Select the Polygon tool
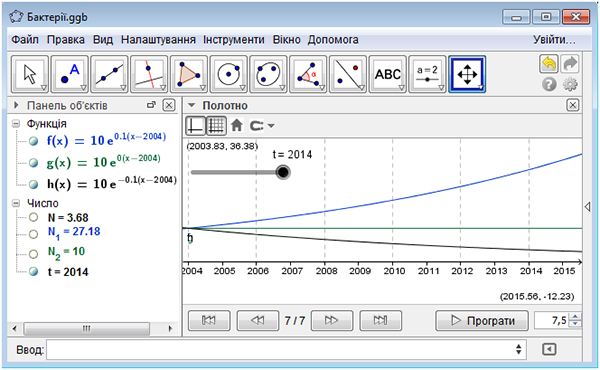Screen dimensions: 600x370 click(189, 74)
